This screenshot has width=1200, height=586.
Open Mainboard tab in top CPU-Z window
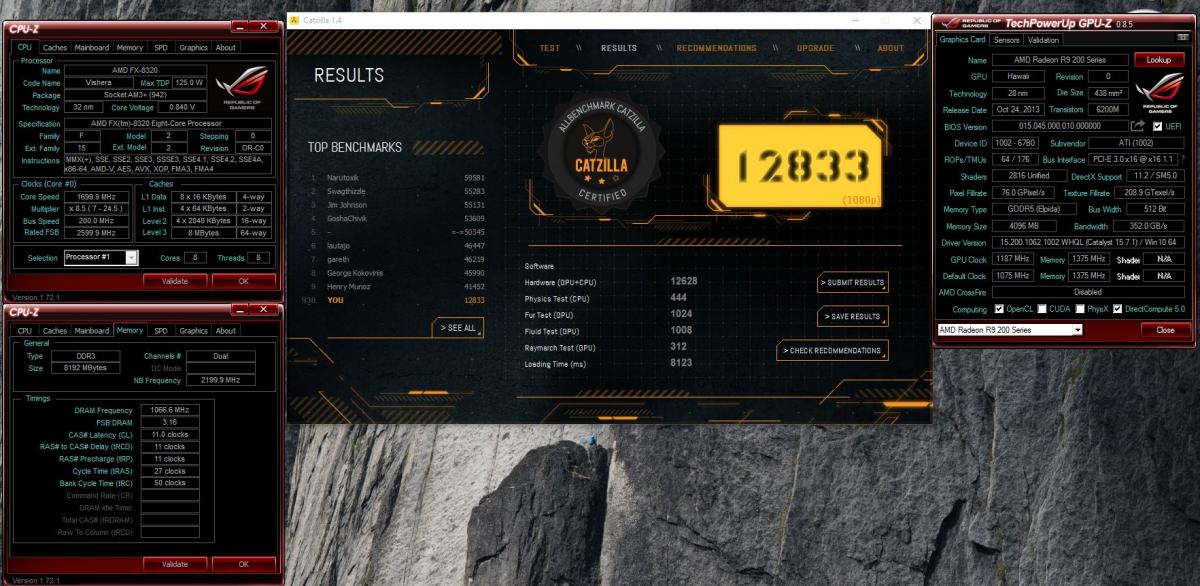pyautogui.click(x=92, y=47)
